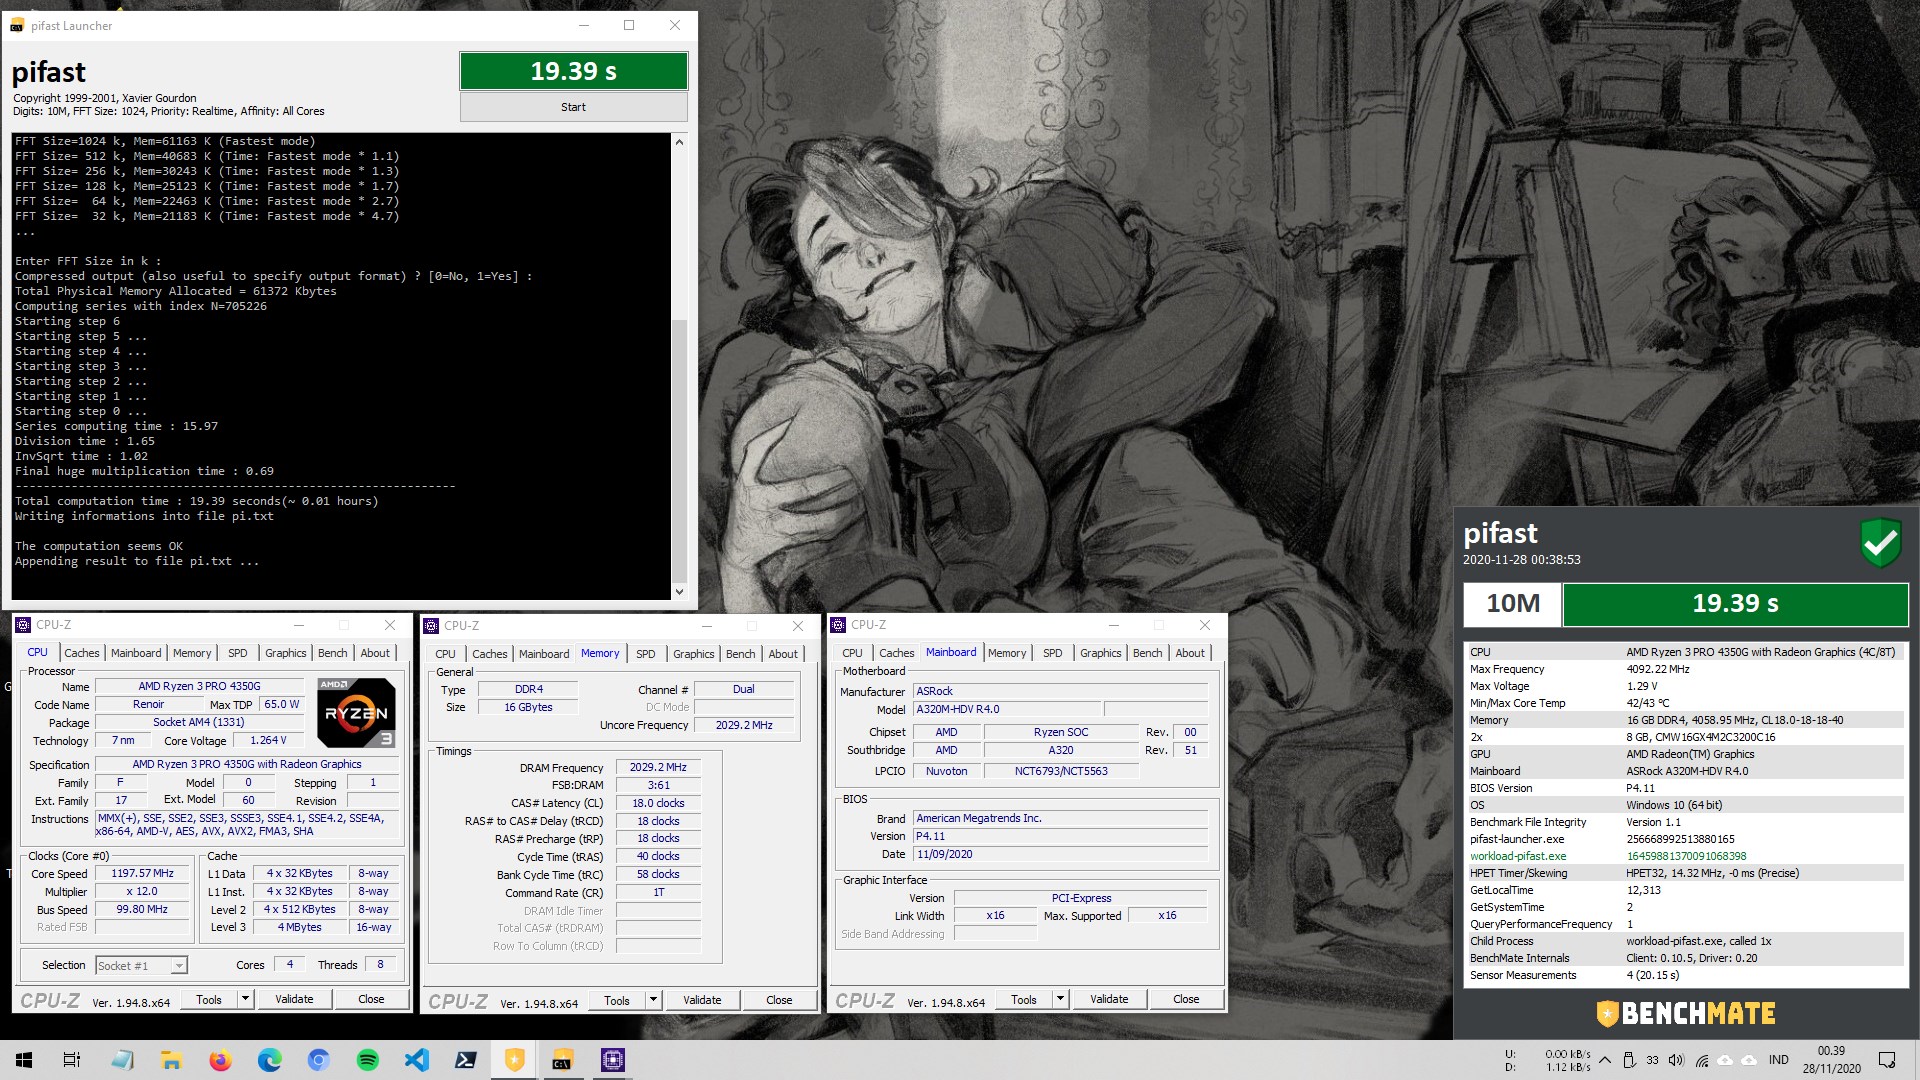
Task: Click title icon of CPU-Z Memory window
Action: [x=431, y=626]
